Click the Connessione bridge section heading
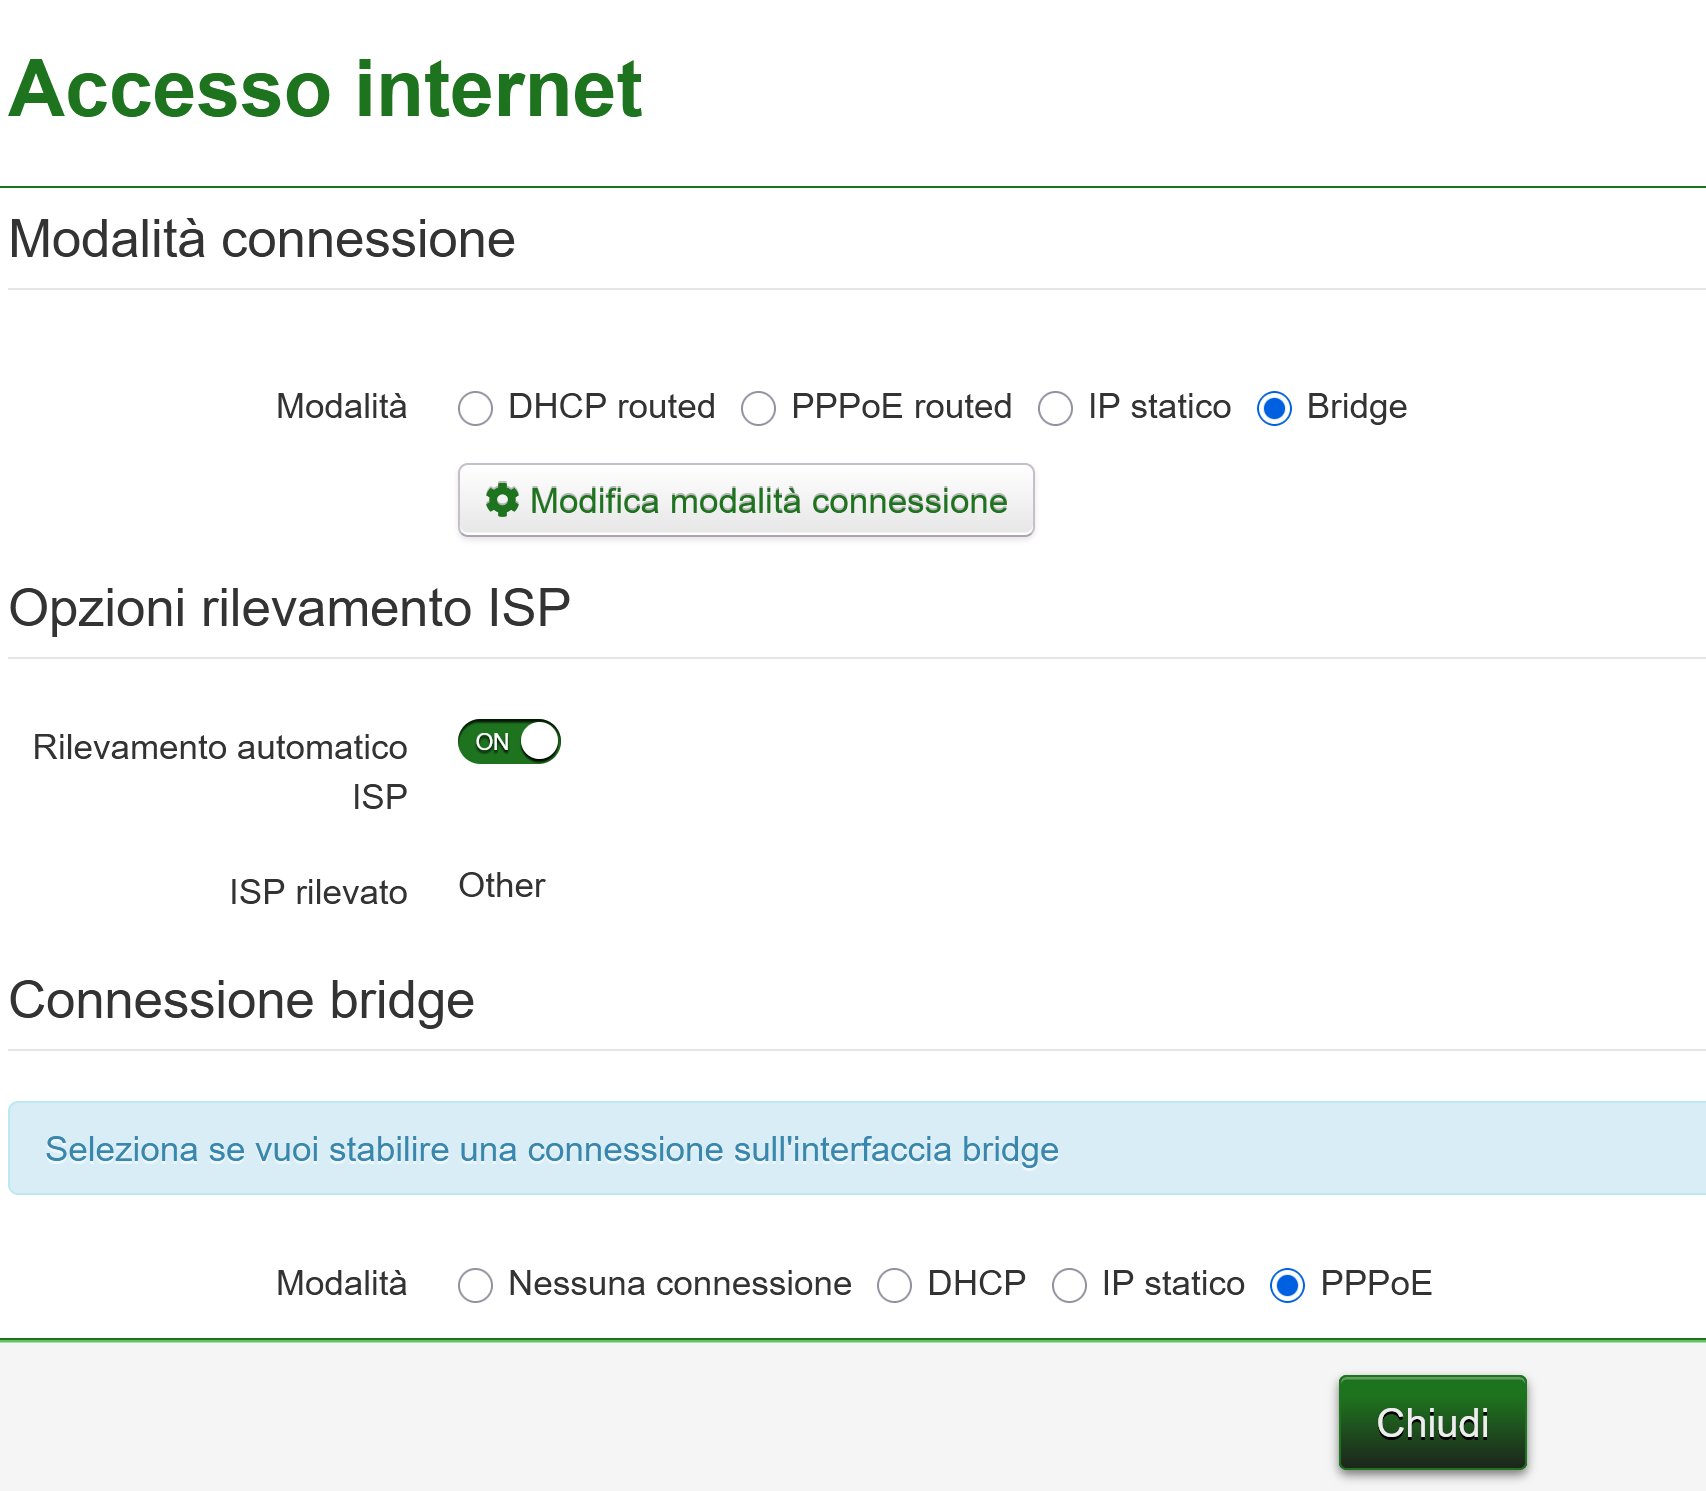The height and width of the screenshot is (1491, 1706). pos(242,1000)
